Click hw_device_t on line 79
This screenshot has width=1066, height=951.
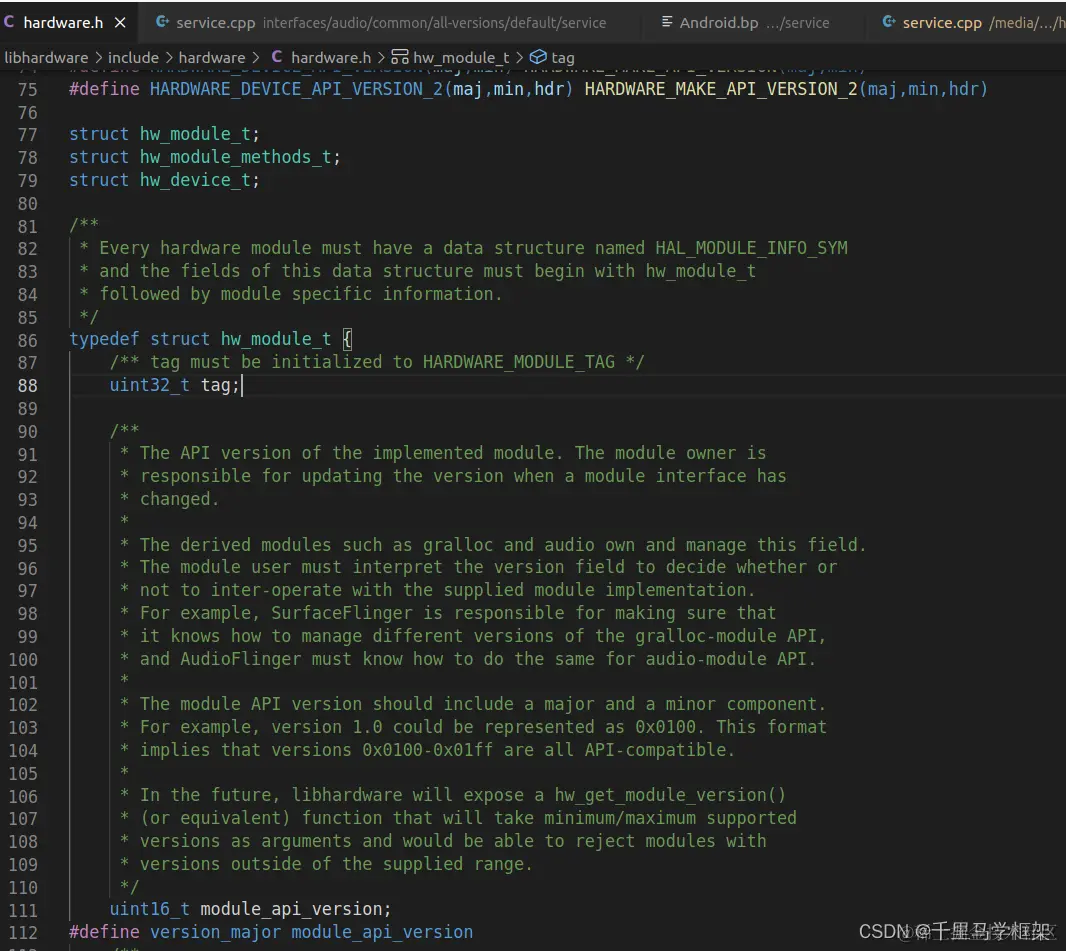pyautogui.click(x=195, y=180)
